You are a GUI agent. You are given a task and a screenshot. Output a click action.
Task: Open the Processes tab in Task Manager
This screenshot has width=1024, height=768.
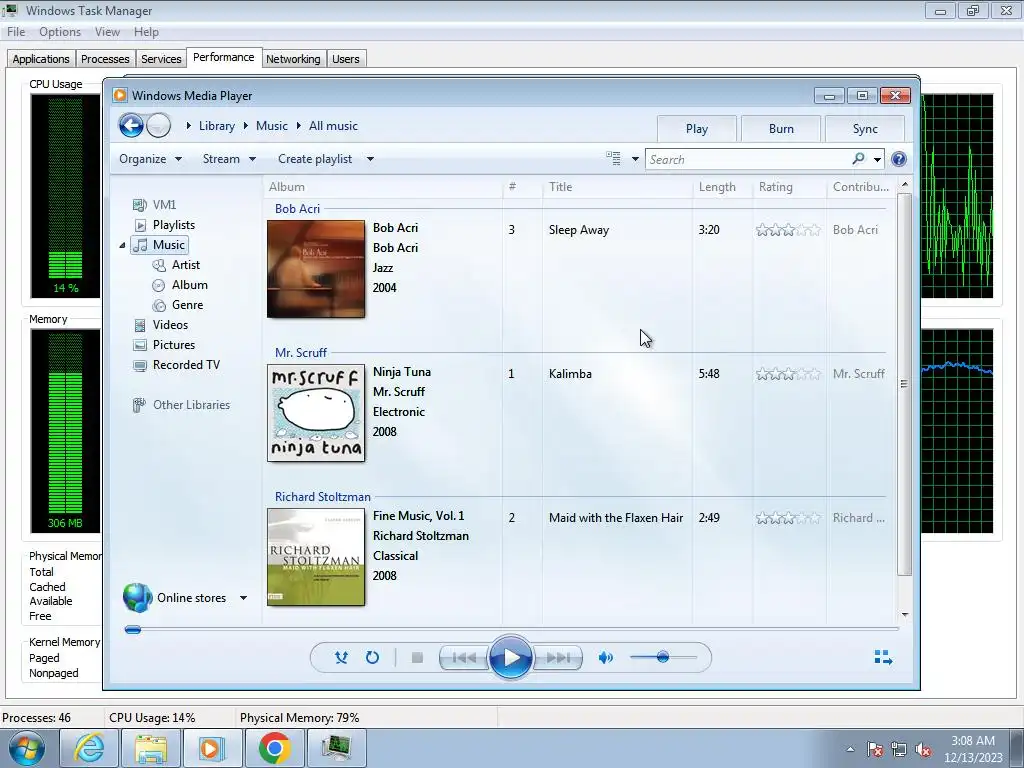(105, 59)
